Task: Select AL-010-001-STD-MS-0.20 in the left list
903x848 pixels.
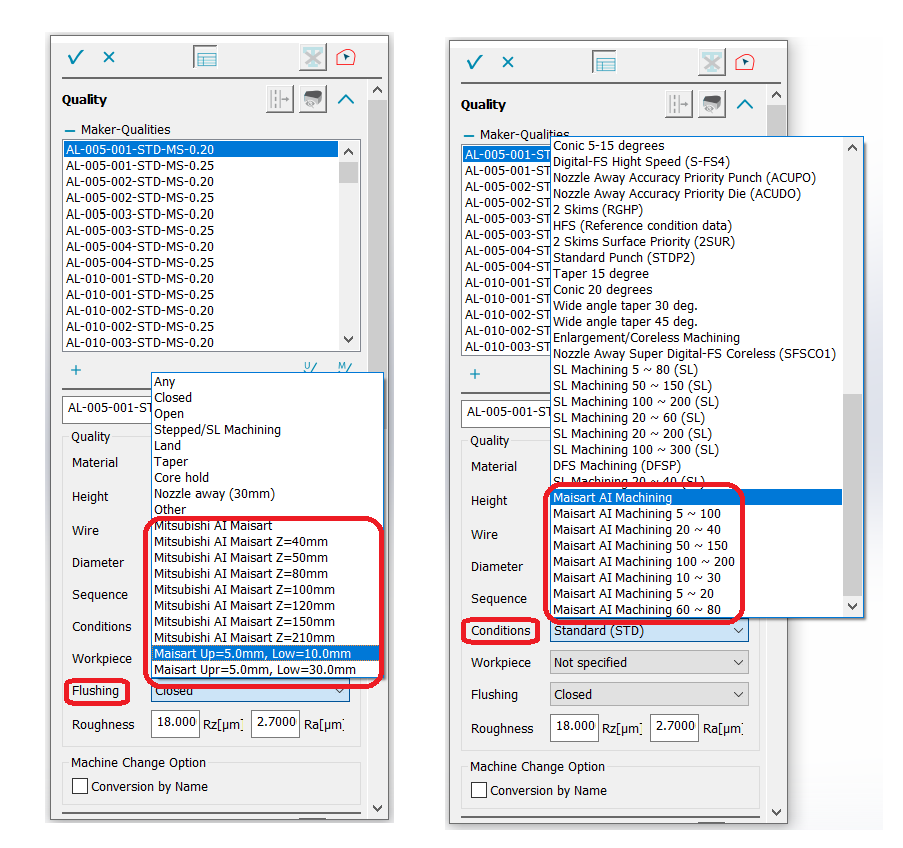Action: [x=140, y=278]
